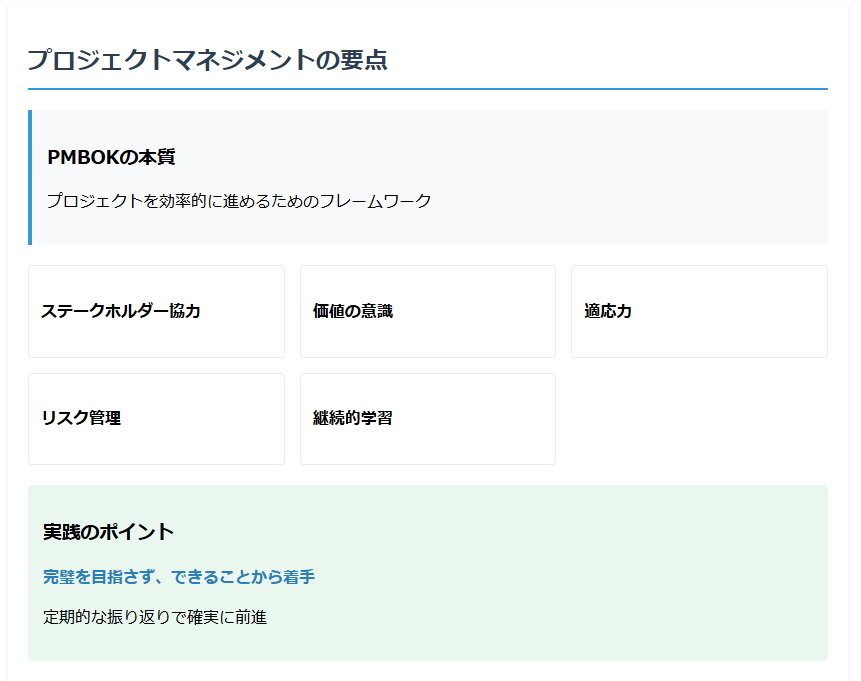Select the text 定期的な振り返りで確実に前進

(155, 617)
